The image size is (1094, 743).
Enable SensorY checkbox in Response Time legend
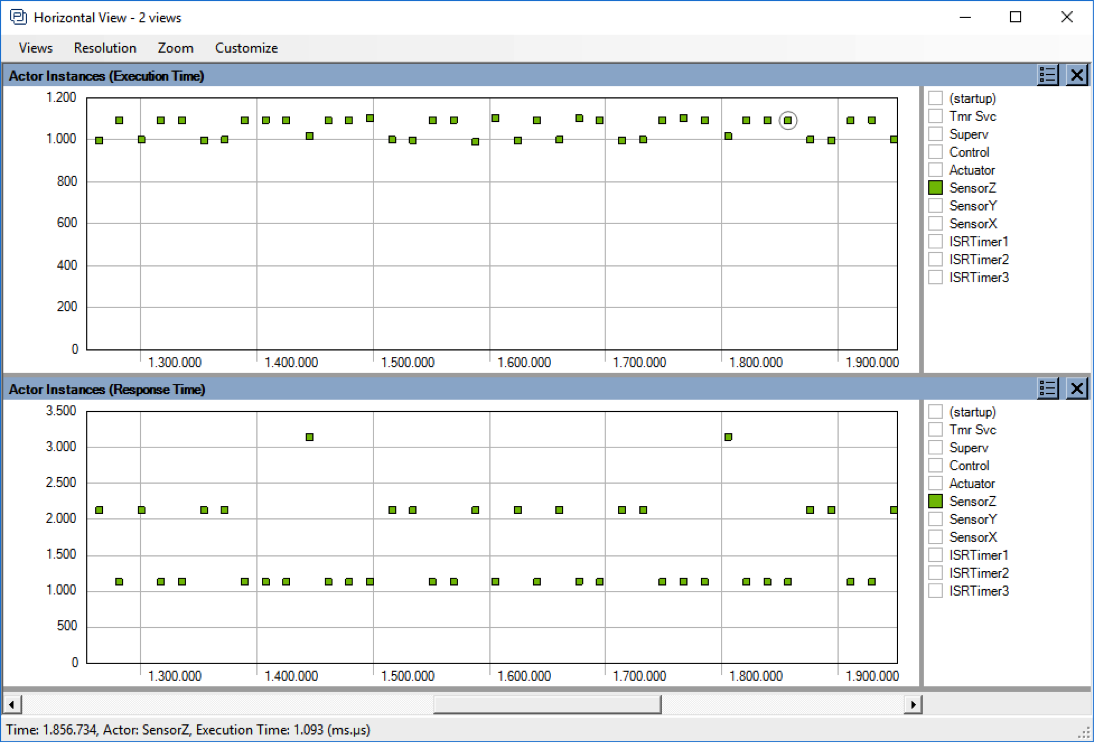[x=936, y=519]
